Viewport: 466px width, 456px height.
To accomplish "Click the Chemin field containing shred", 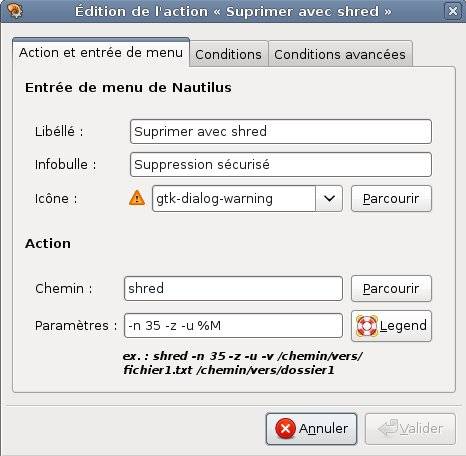I will 233,288.
